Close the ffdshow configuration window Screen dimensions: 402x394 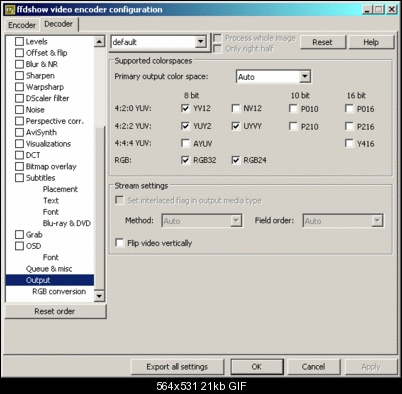[392, 10]
